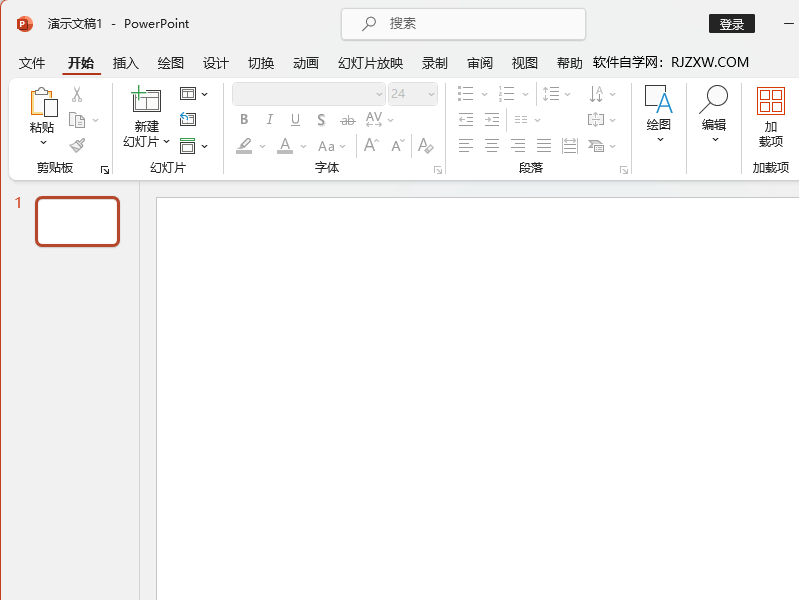Switch to the 动画 tab
This screenshot has width=799, height=600.
(306, 63)
